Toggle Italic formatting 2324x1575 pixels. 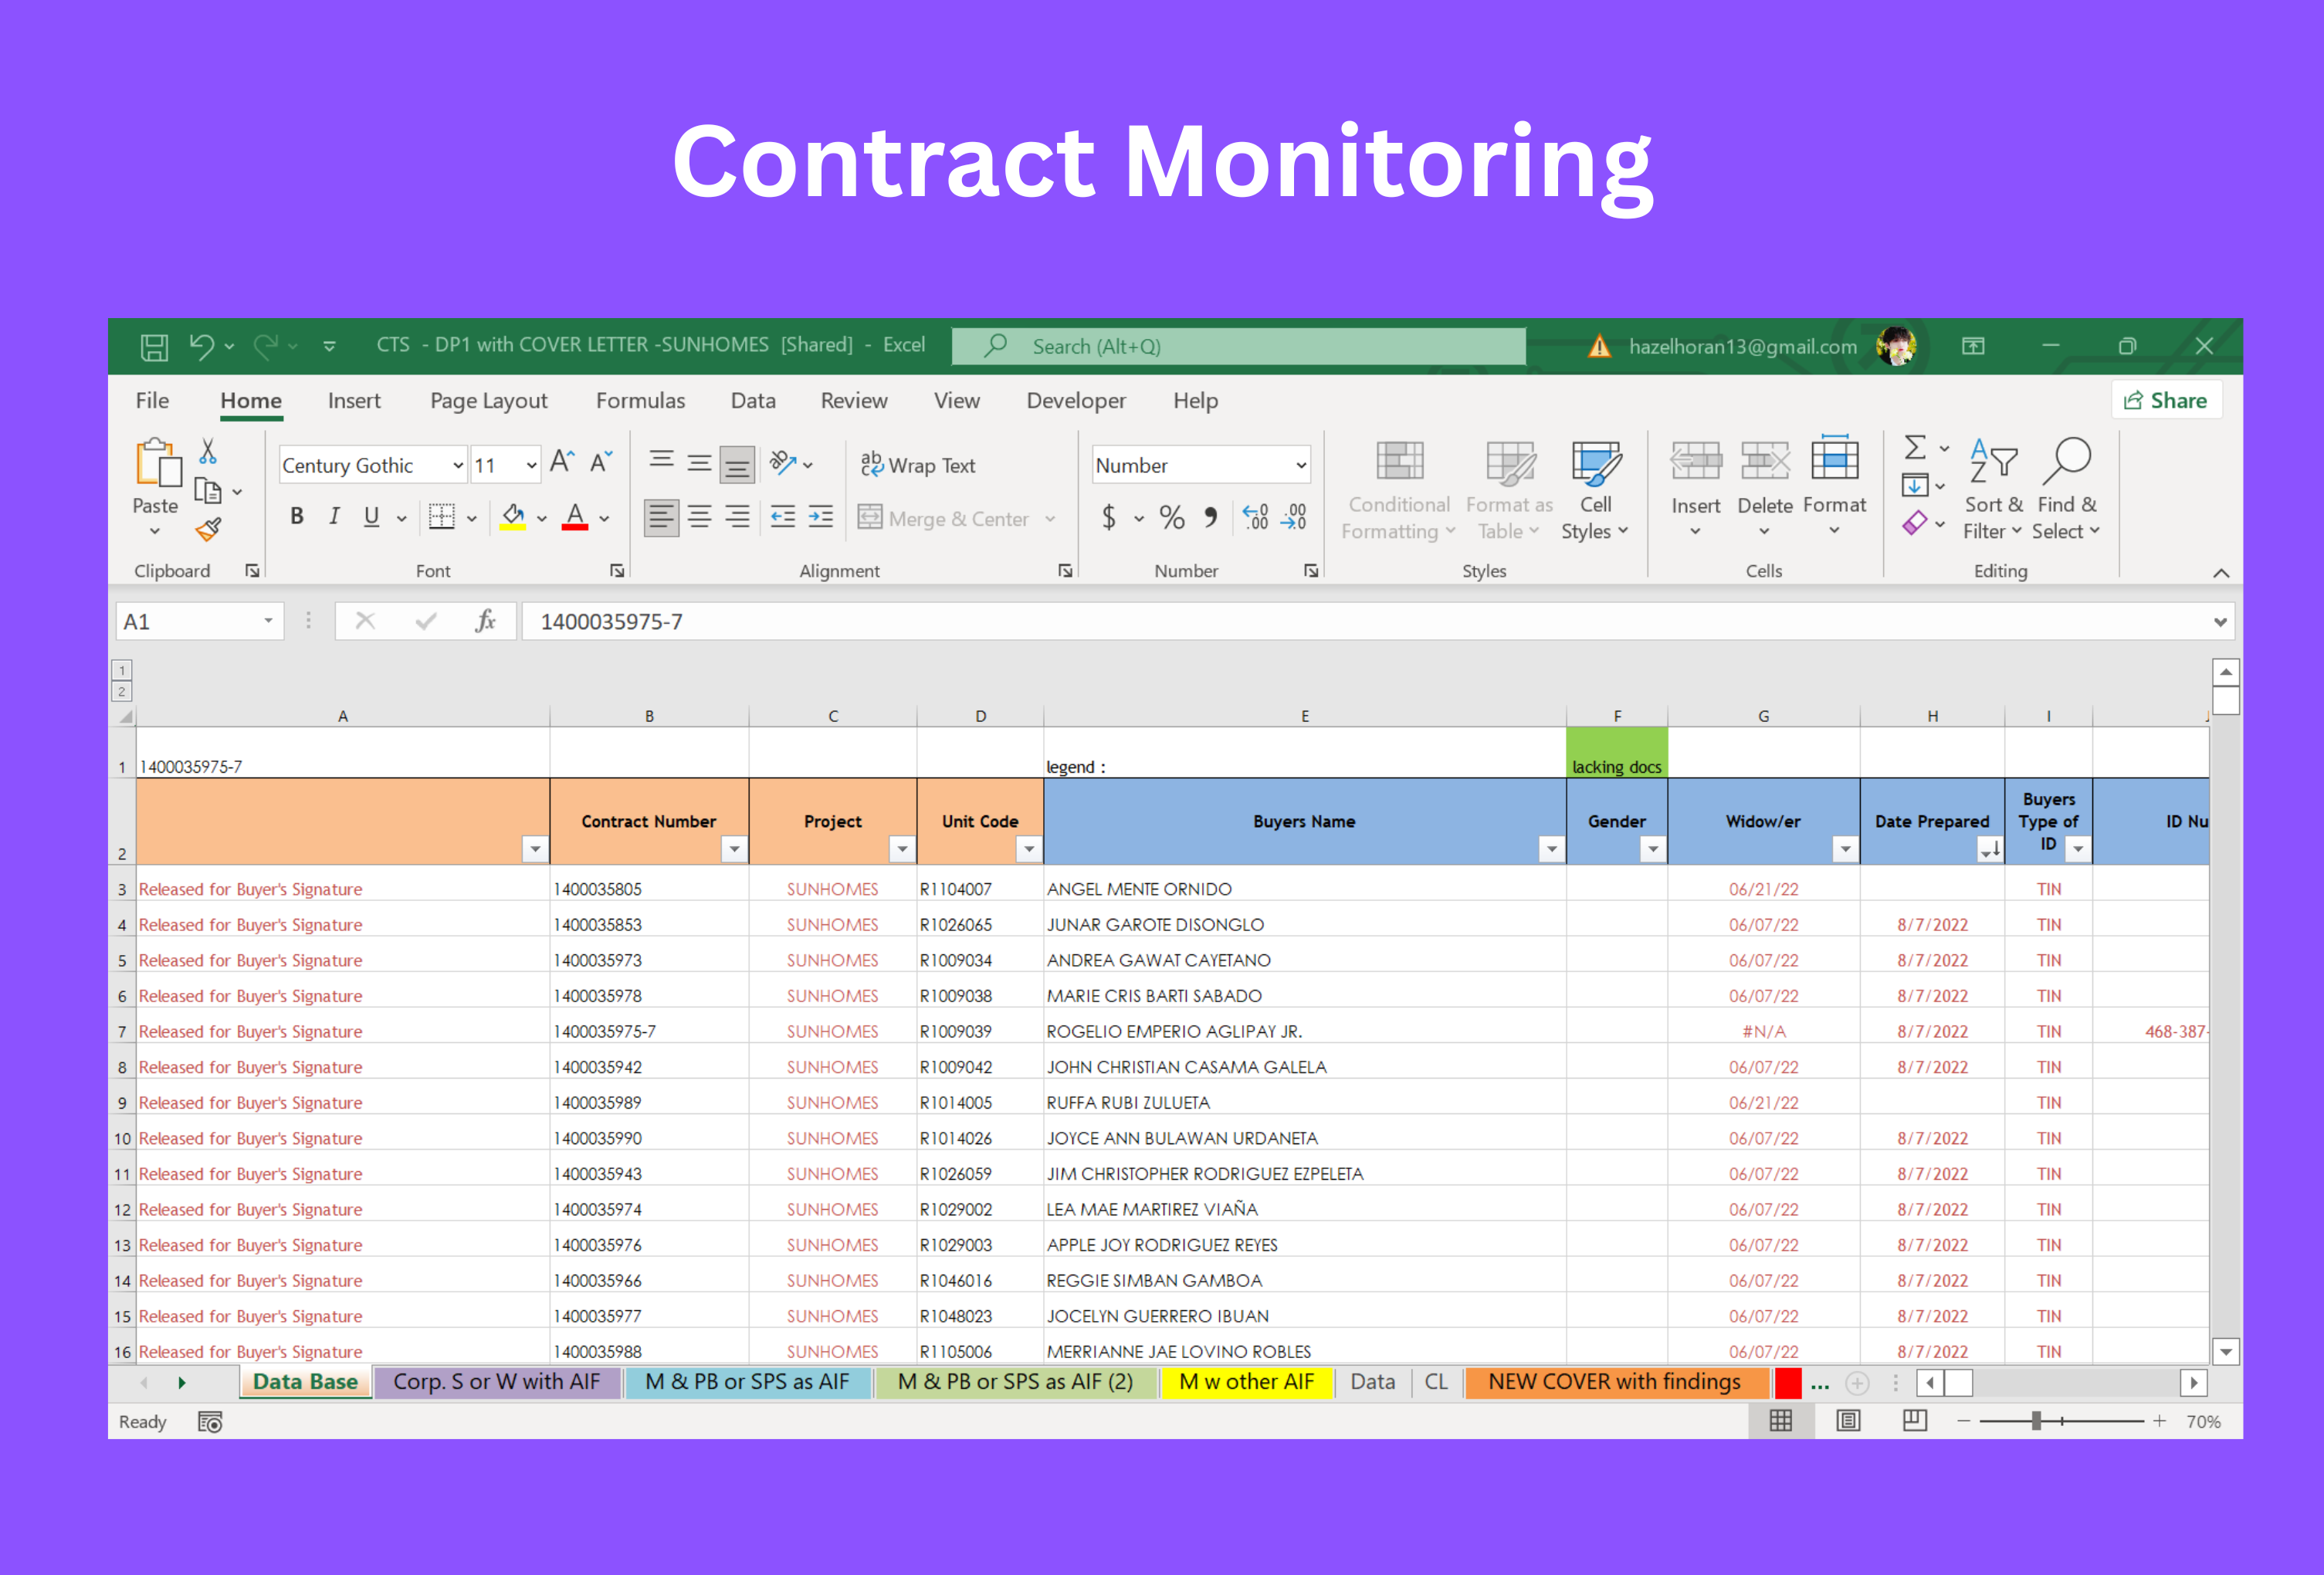coord(334,517)
